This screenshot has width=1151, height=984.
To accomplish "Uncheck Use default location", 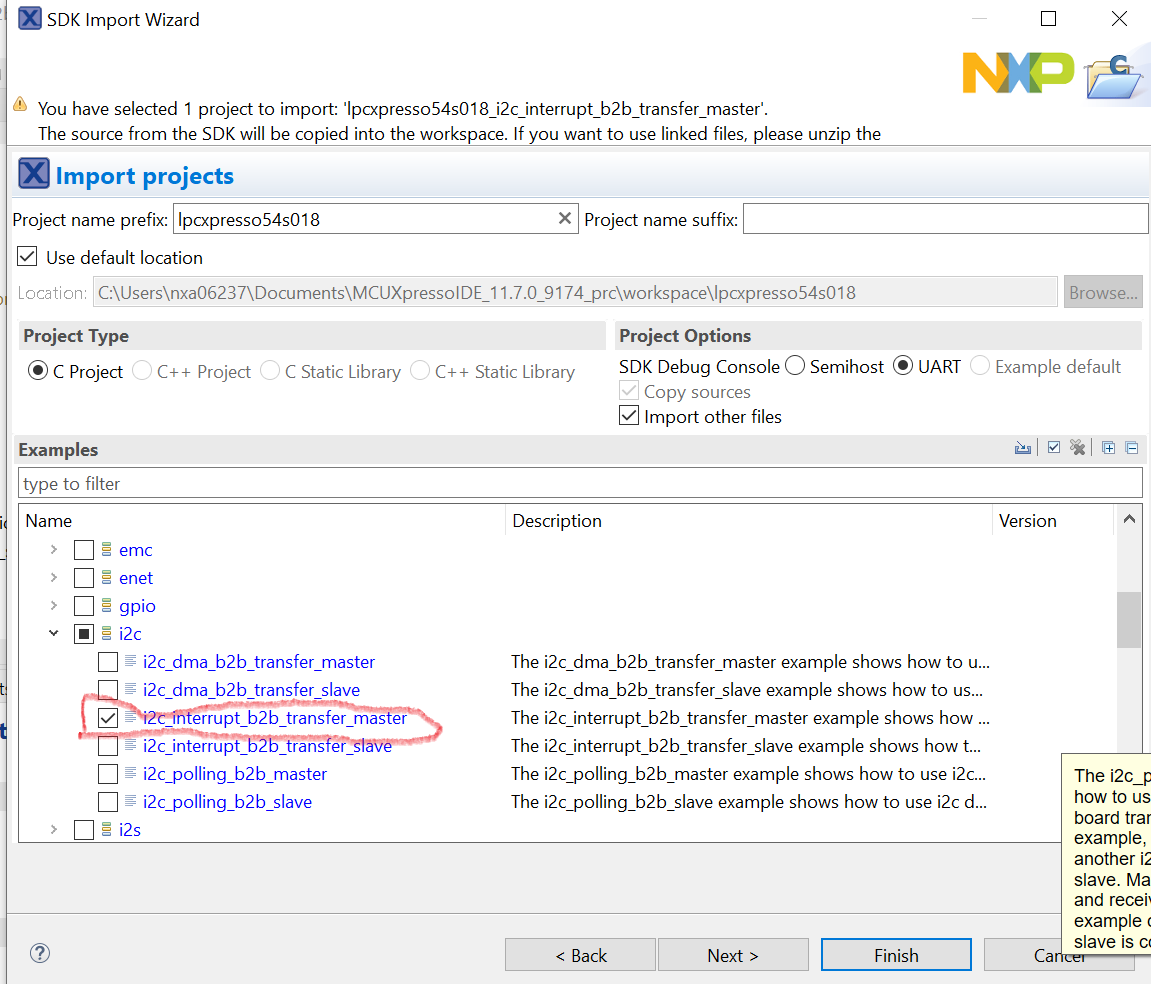I will coord(26,256).
